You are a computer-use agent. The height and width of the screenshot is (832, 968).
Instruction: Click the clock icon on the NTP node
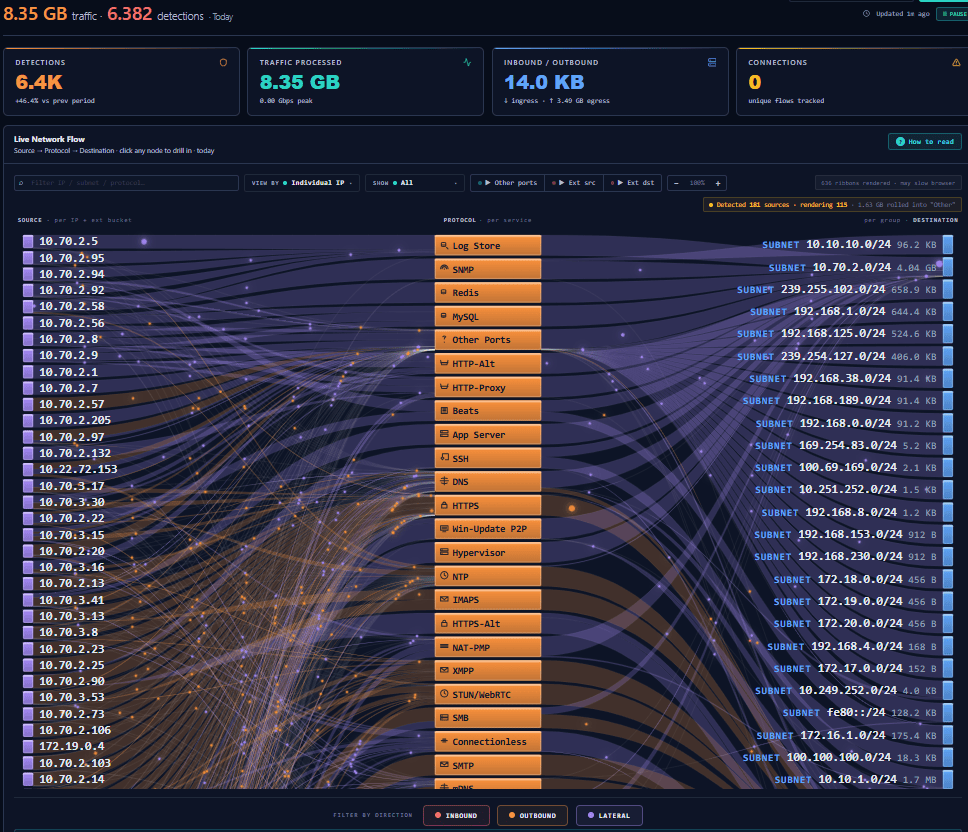pyautogui.click(x=444, y=576)
